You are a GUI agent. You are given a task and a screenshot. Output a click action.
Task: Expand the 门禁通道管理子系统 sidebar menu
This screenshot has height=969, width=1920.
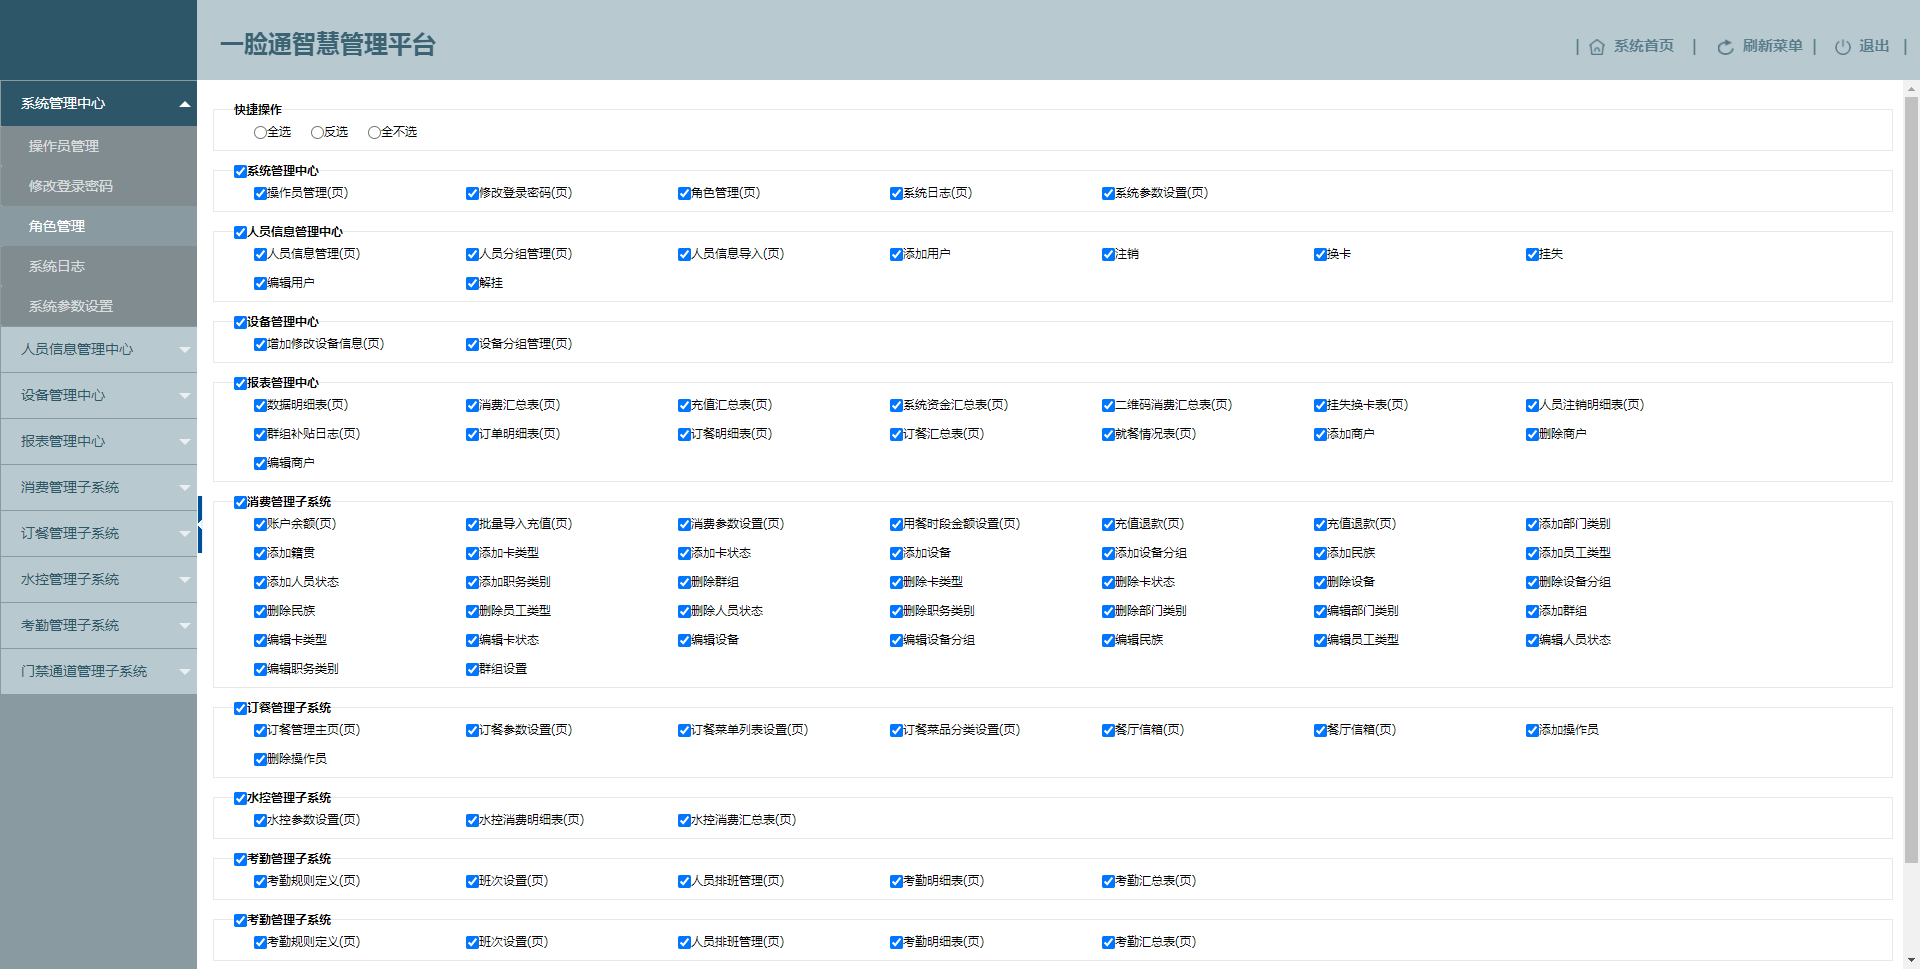point(98,671)
